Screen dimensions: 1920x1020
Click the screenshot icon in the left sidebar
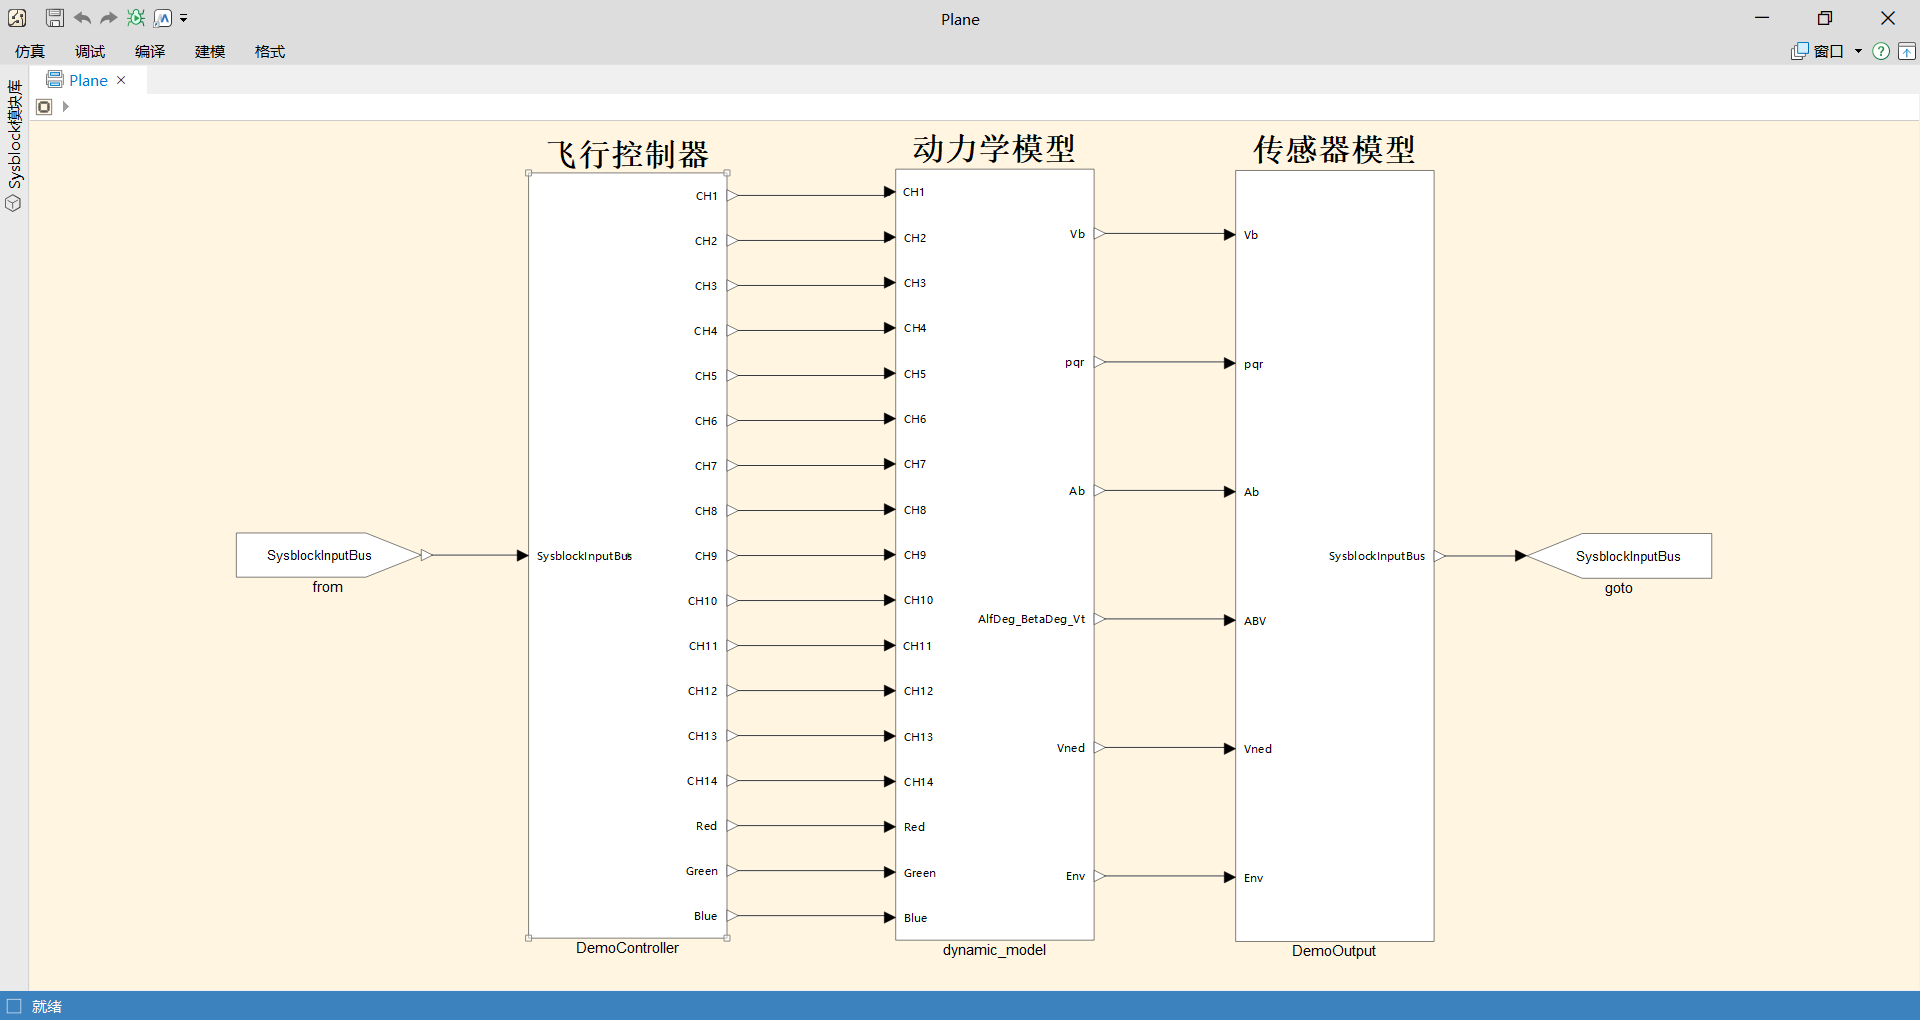coord(17,17)
